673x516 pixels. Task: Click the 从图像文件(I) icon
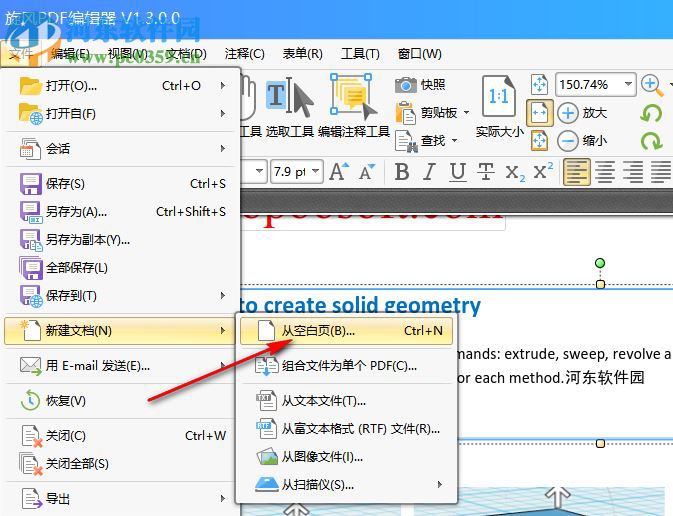pos(267,457)
